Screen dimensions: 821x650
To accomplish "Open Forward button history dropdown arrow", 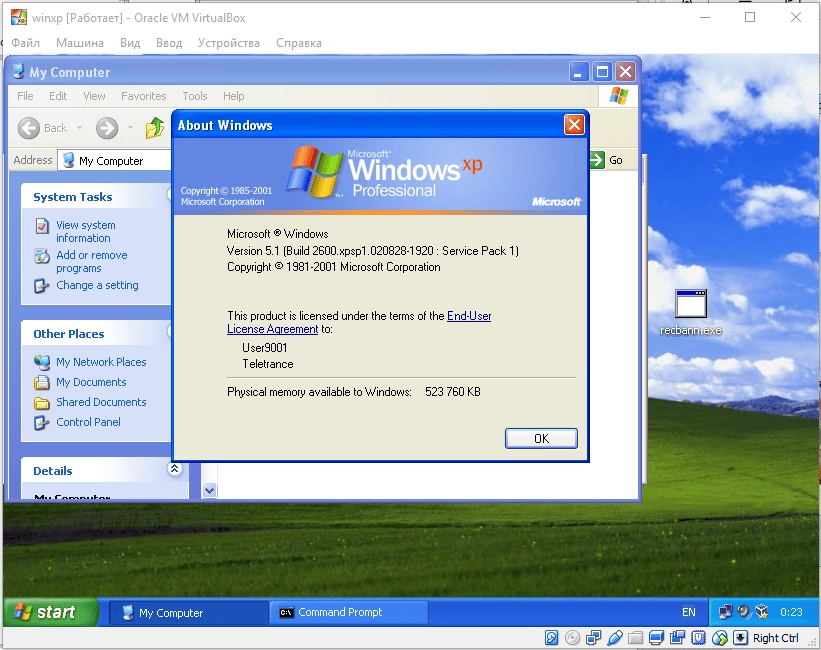I will 130,127.
